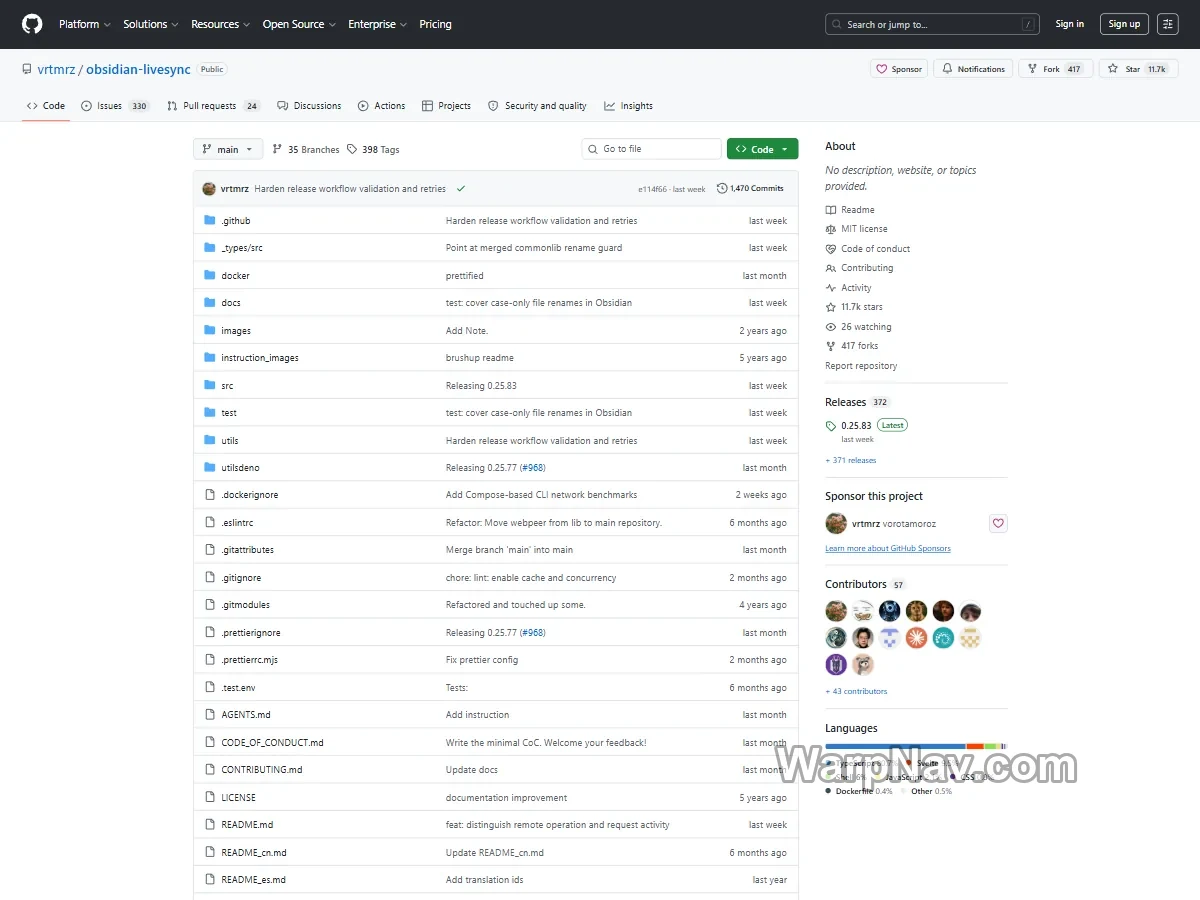This screenshot has width=1200, height=900.
Task: View 417 forks link
Action: (852, 346)
